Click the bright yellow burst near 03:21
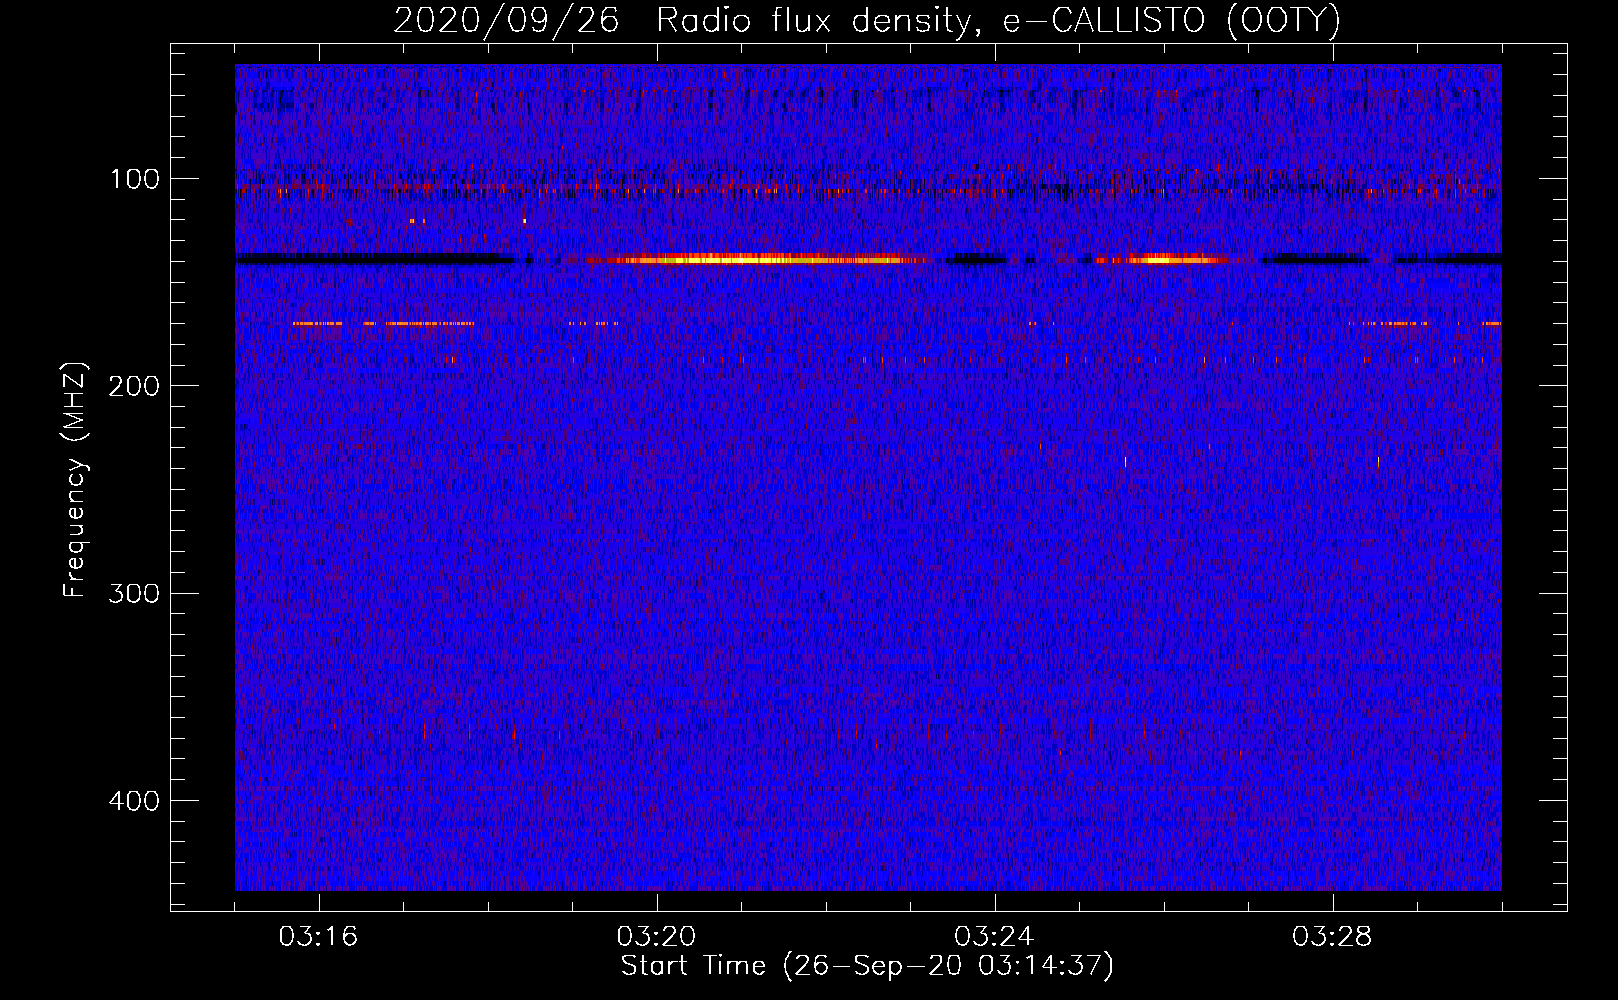The height and width of the screenshot is (1000, 1618). [x=757, y=260]
